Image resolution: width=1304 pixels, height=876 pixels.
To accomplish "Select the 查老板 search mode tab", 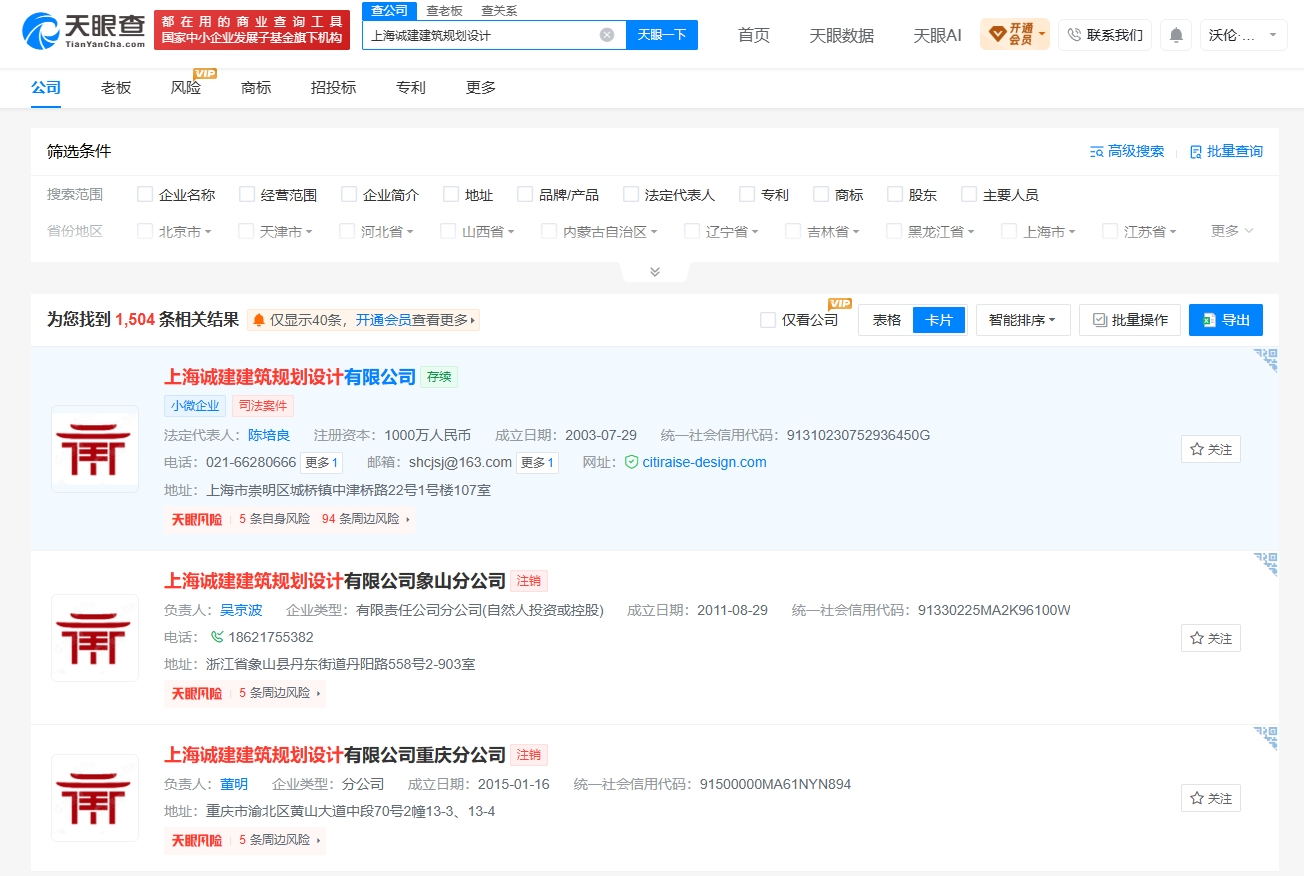I will [x=444, y=10].
